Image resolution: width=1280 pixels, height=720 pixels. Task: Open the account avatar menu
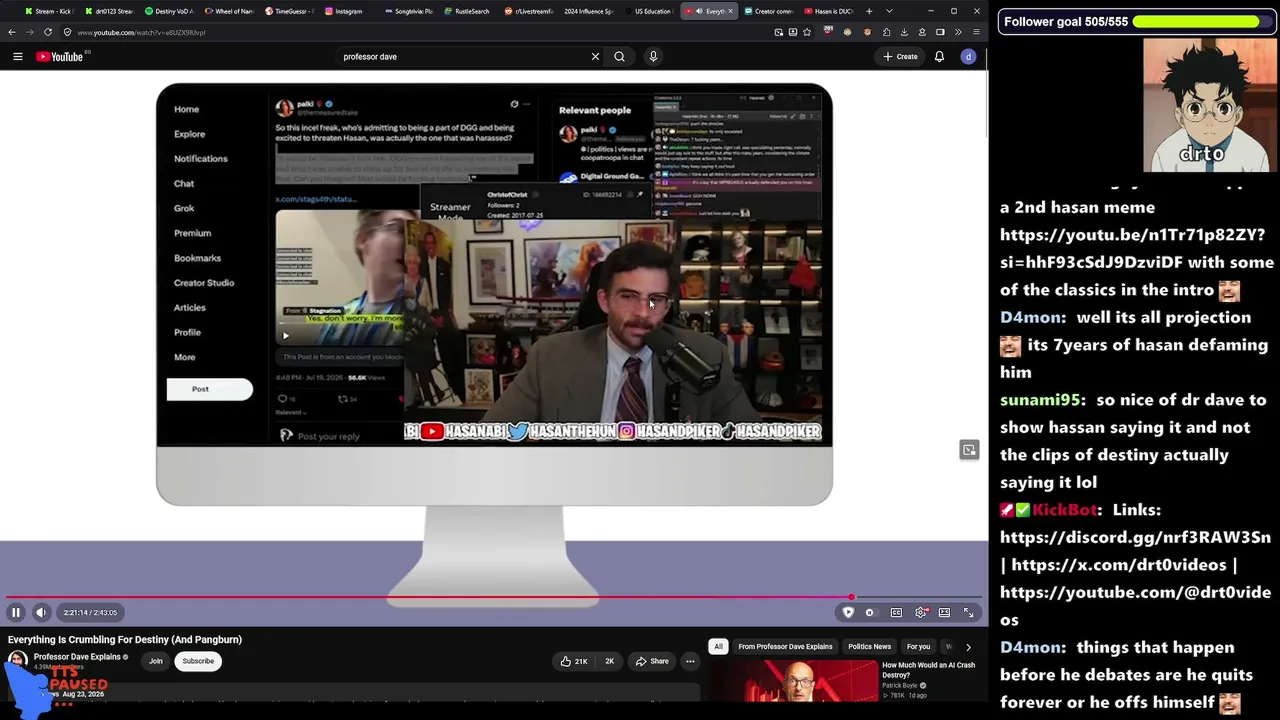click(968, 57)
